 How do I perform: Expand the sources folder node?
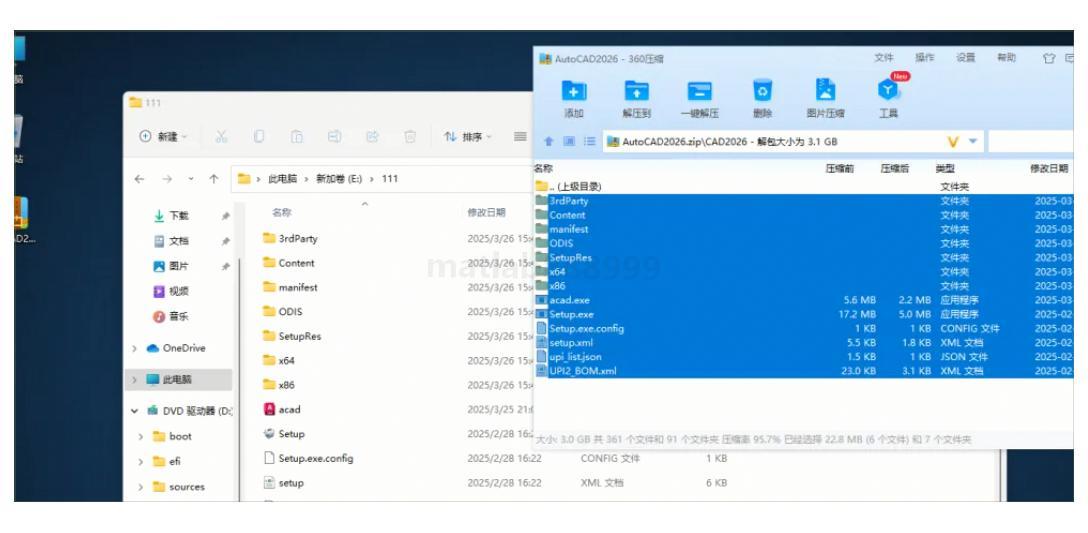[141, 487]
